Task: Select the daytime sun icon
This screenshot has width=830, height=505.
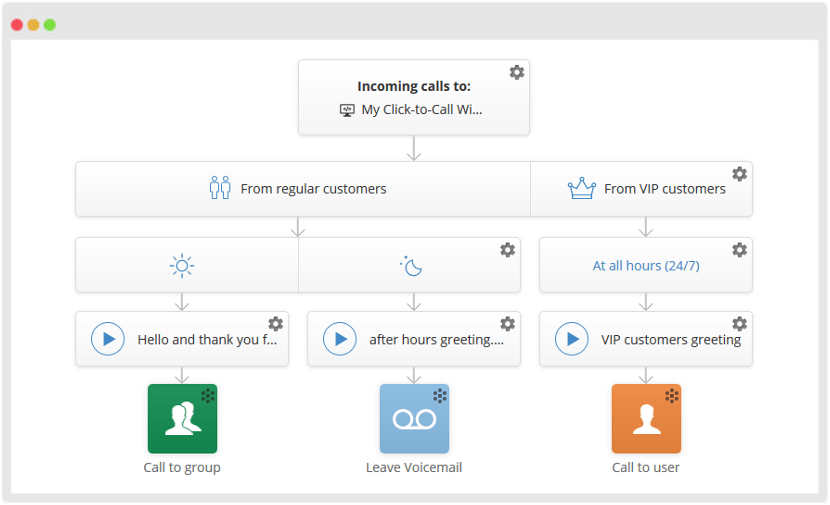Action: (182, 266)
